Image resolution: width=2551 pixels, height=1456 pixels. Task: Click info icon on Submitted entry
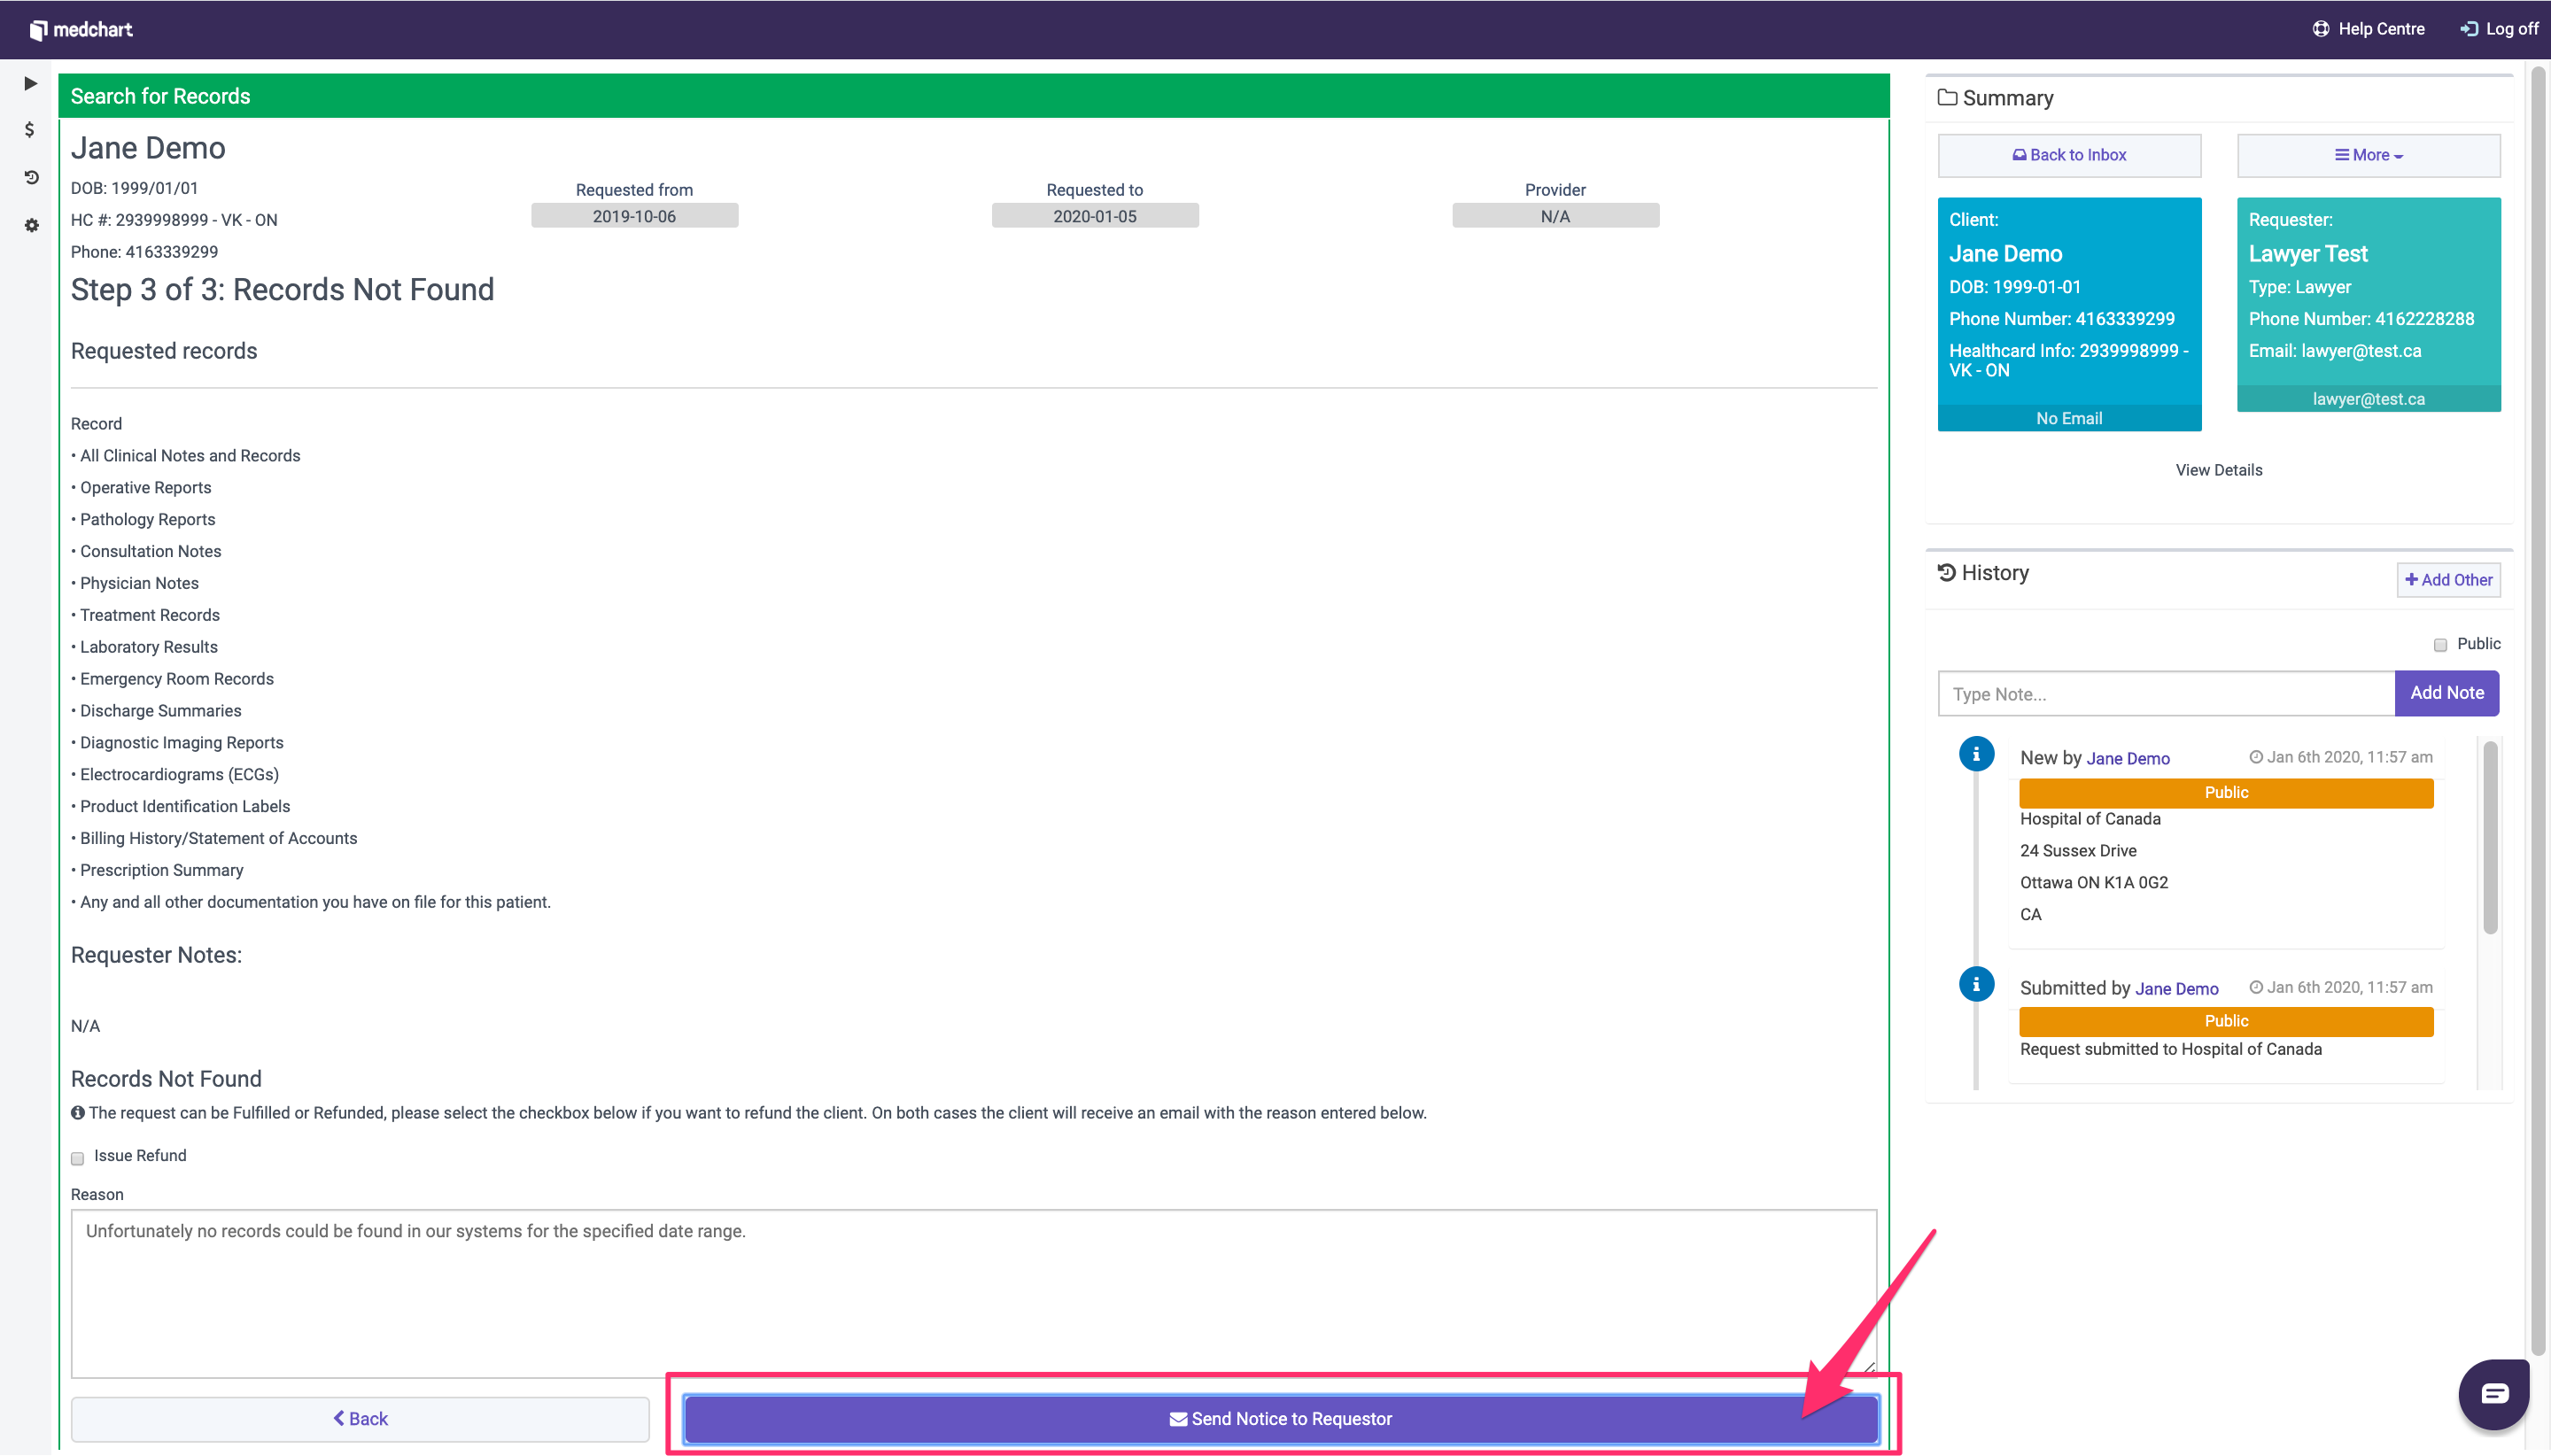[x=1976, y=984]
